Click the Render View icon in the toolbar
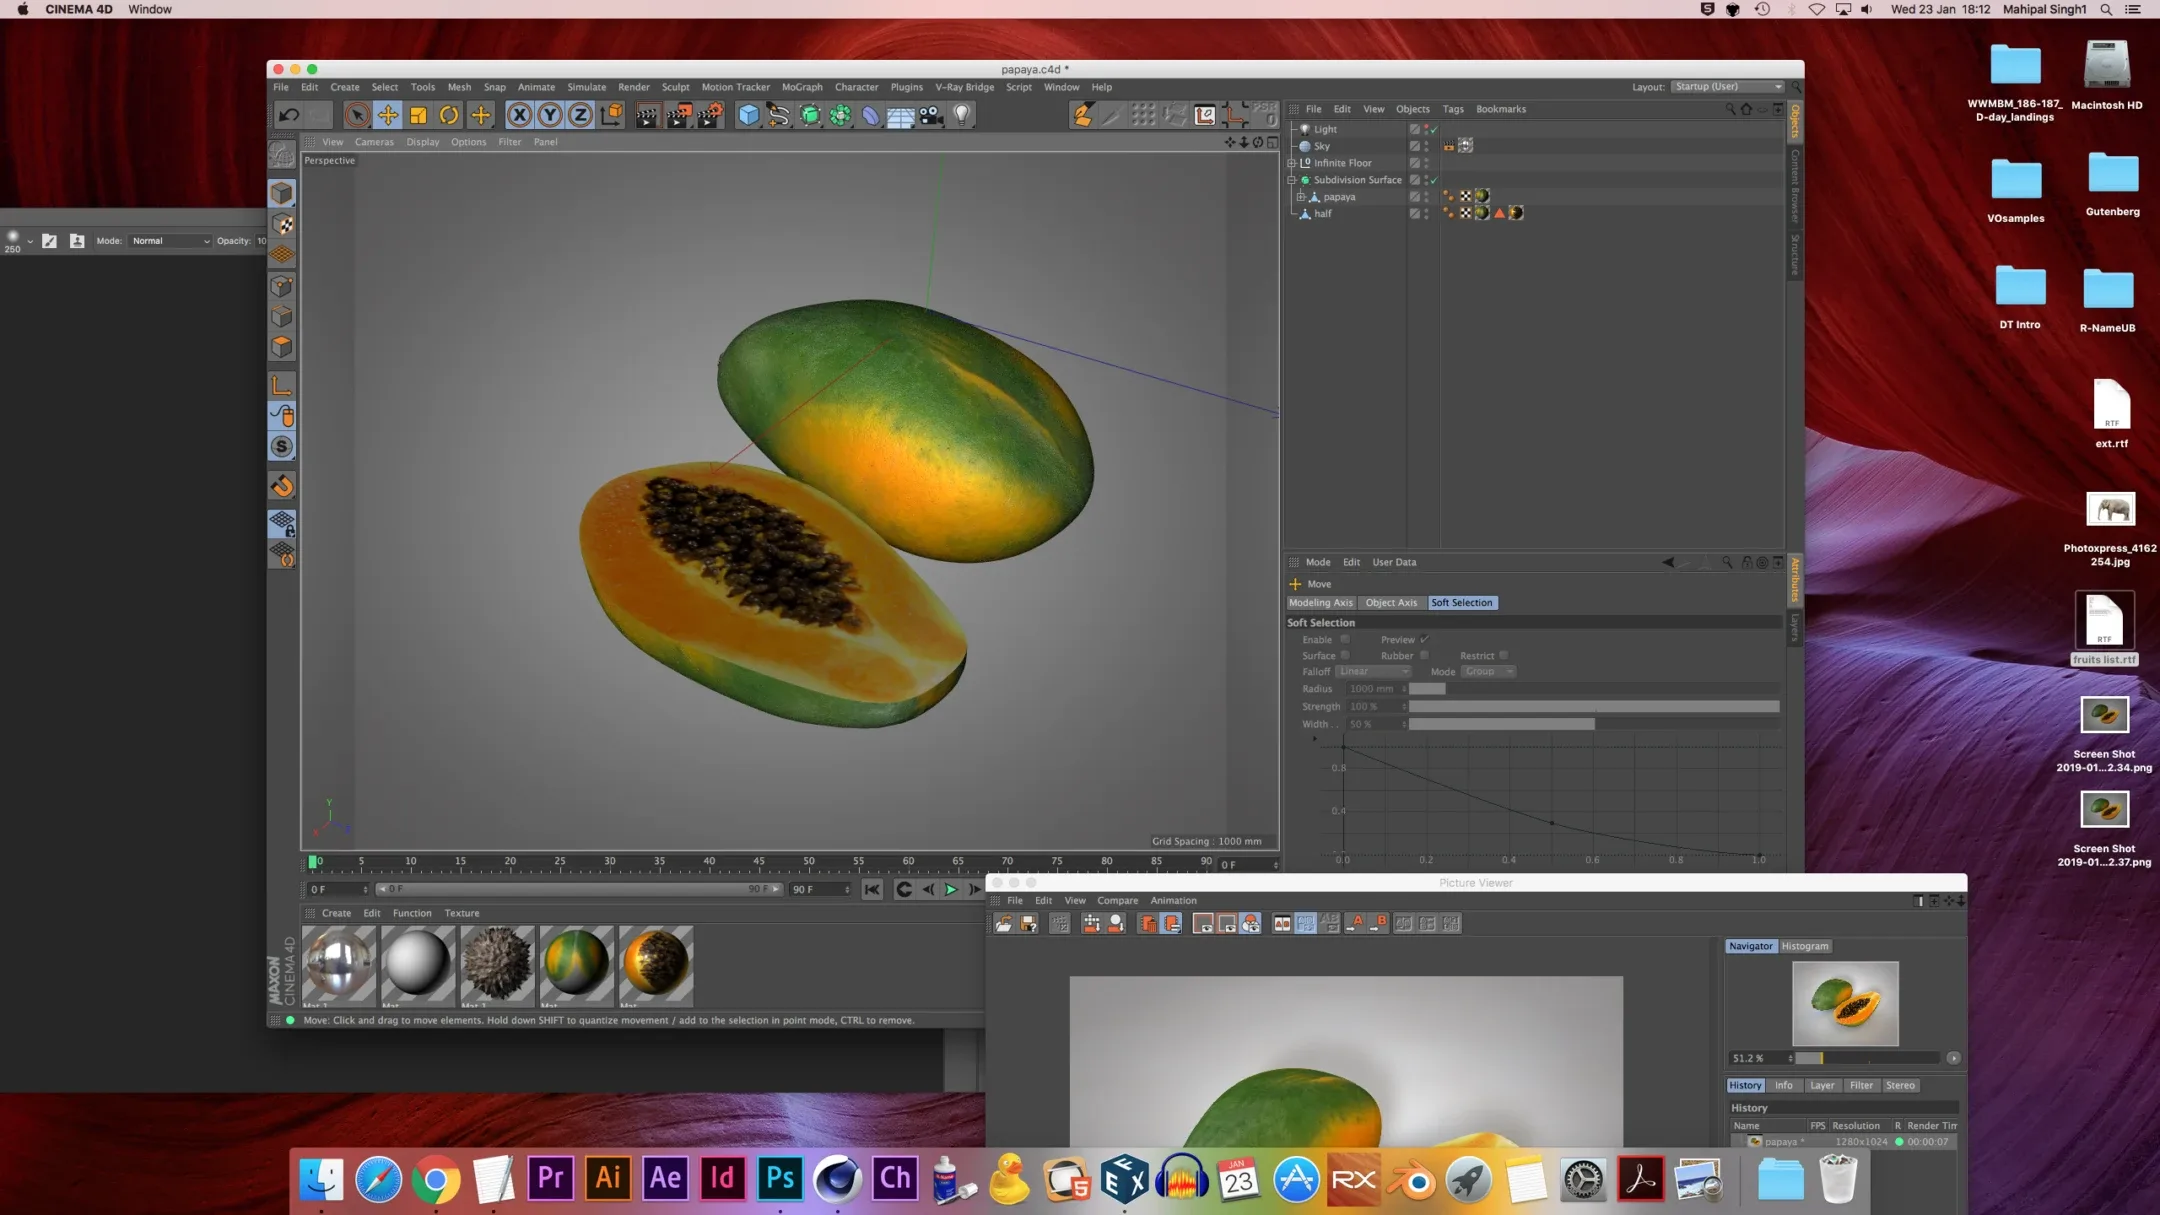This screenshot has height=1215, width=2160. [647, 115]
